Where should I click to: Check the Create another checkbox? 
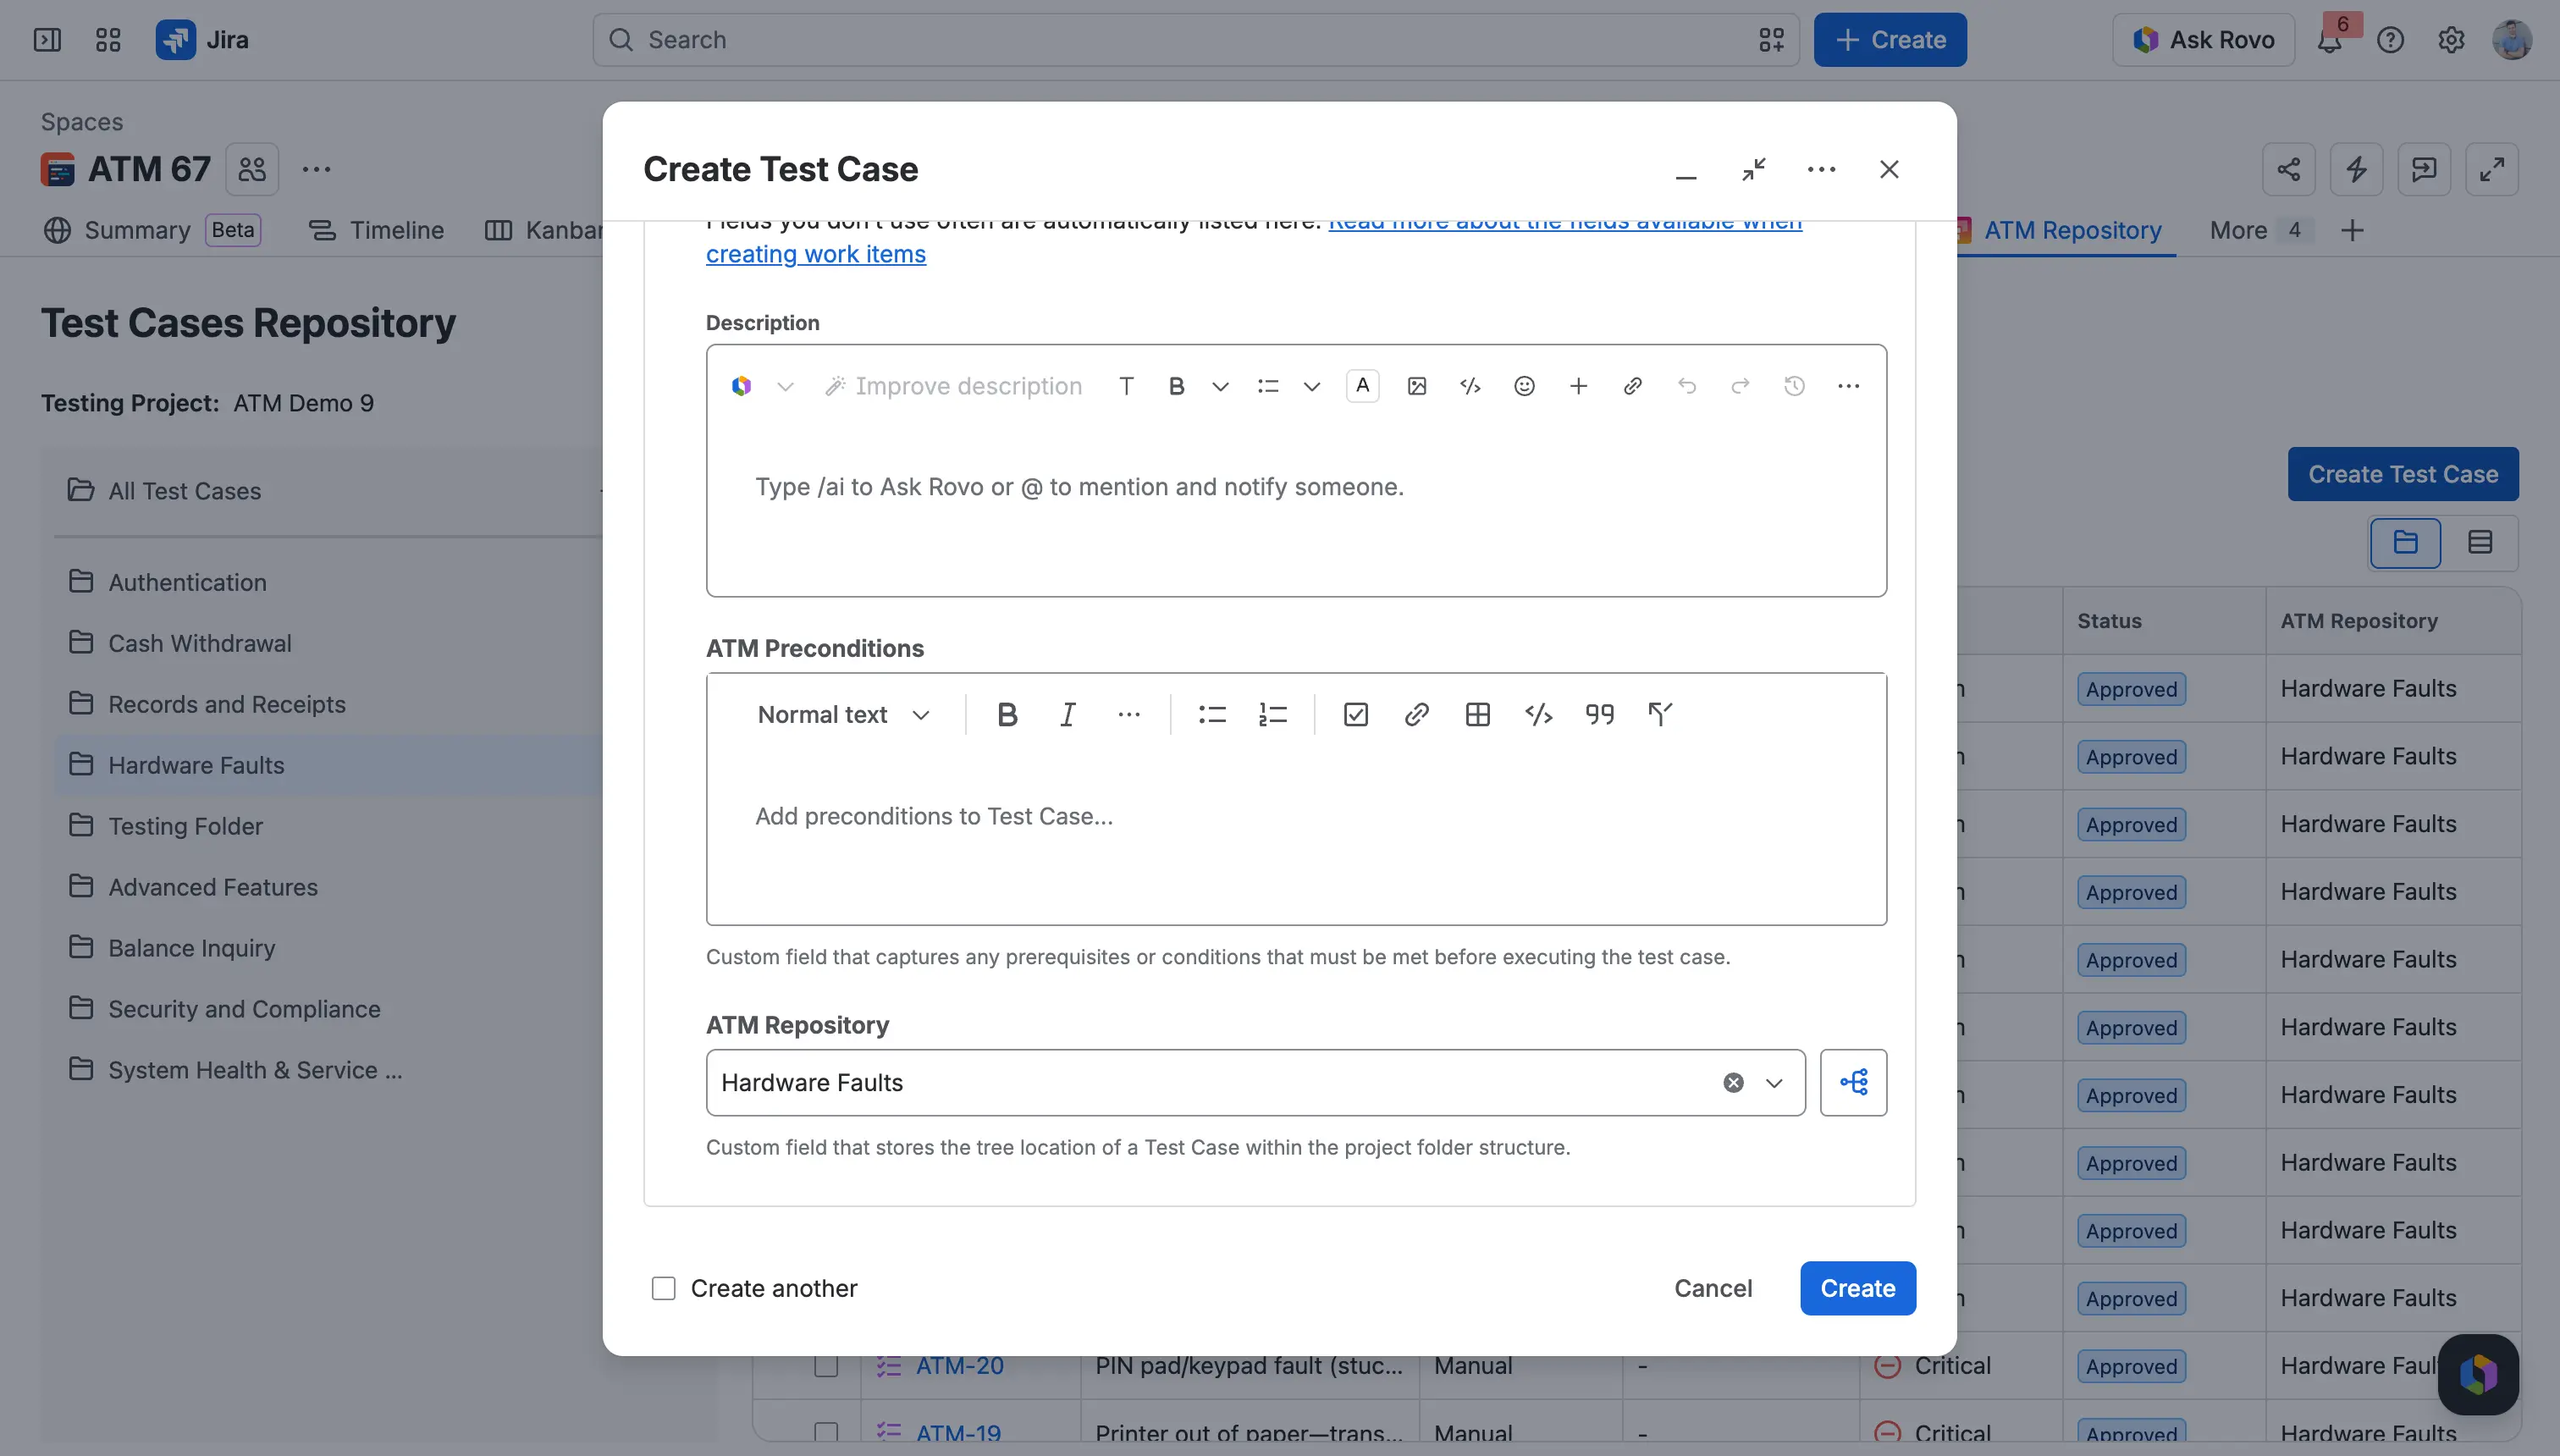coord(663,1288)
